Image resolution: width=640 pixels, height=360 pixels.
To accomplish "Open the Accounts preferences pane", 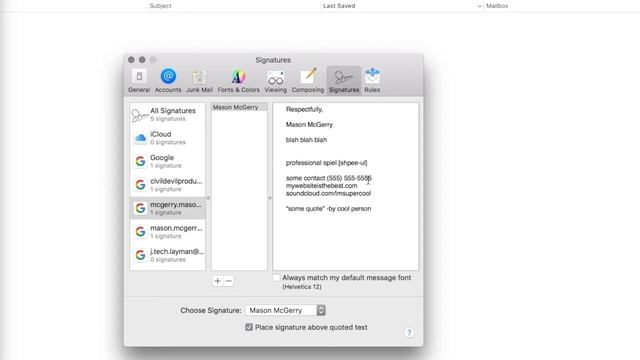I will [x=168, y=81].
